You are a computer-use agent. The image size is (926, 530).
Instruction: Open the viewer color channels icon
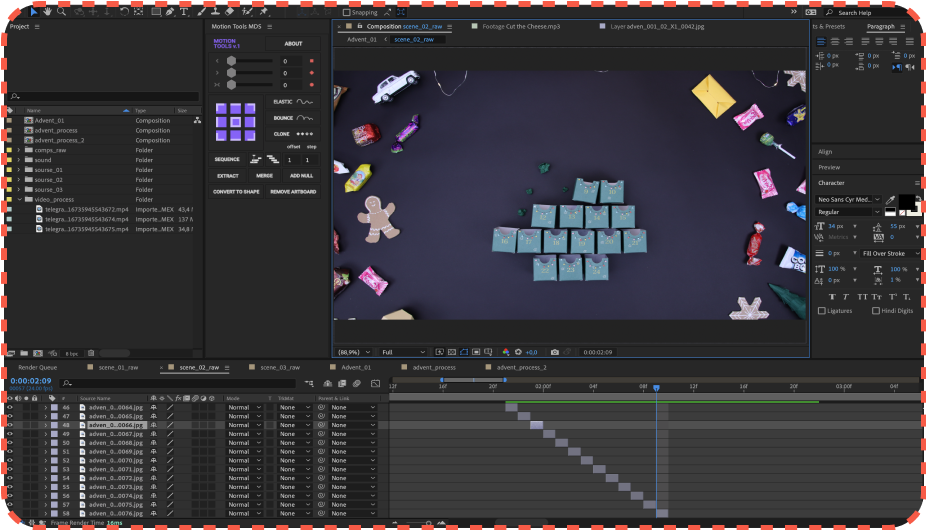[x=506, y=352]
